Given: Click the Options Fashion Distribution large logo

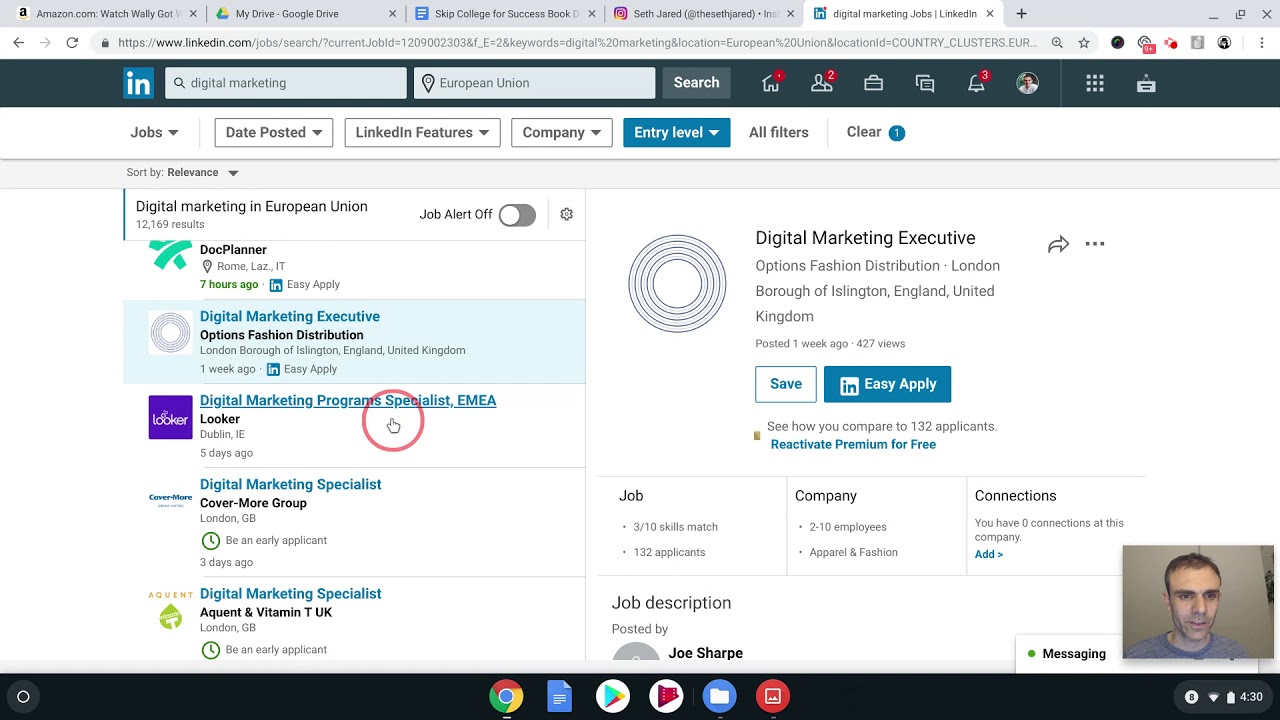Looking at the screenshot, I should pyautogui.click(x=677, y=283).
